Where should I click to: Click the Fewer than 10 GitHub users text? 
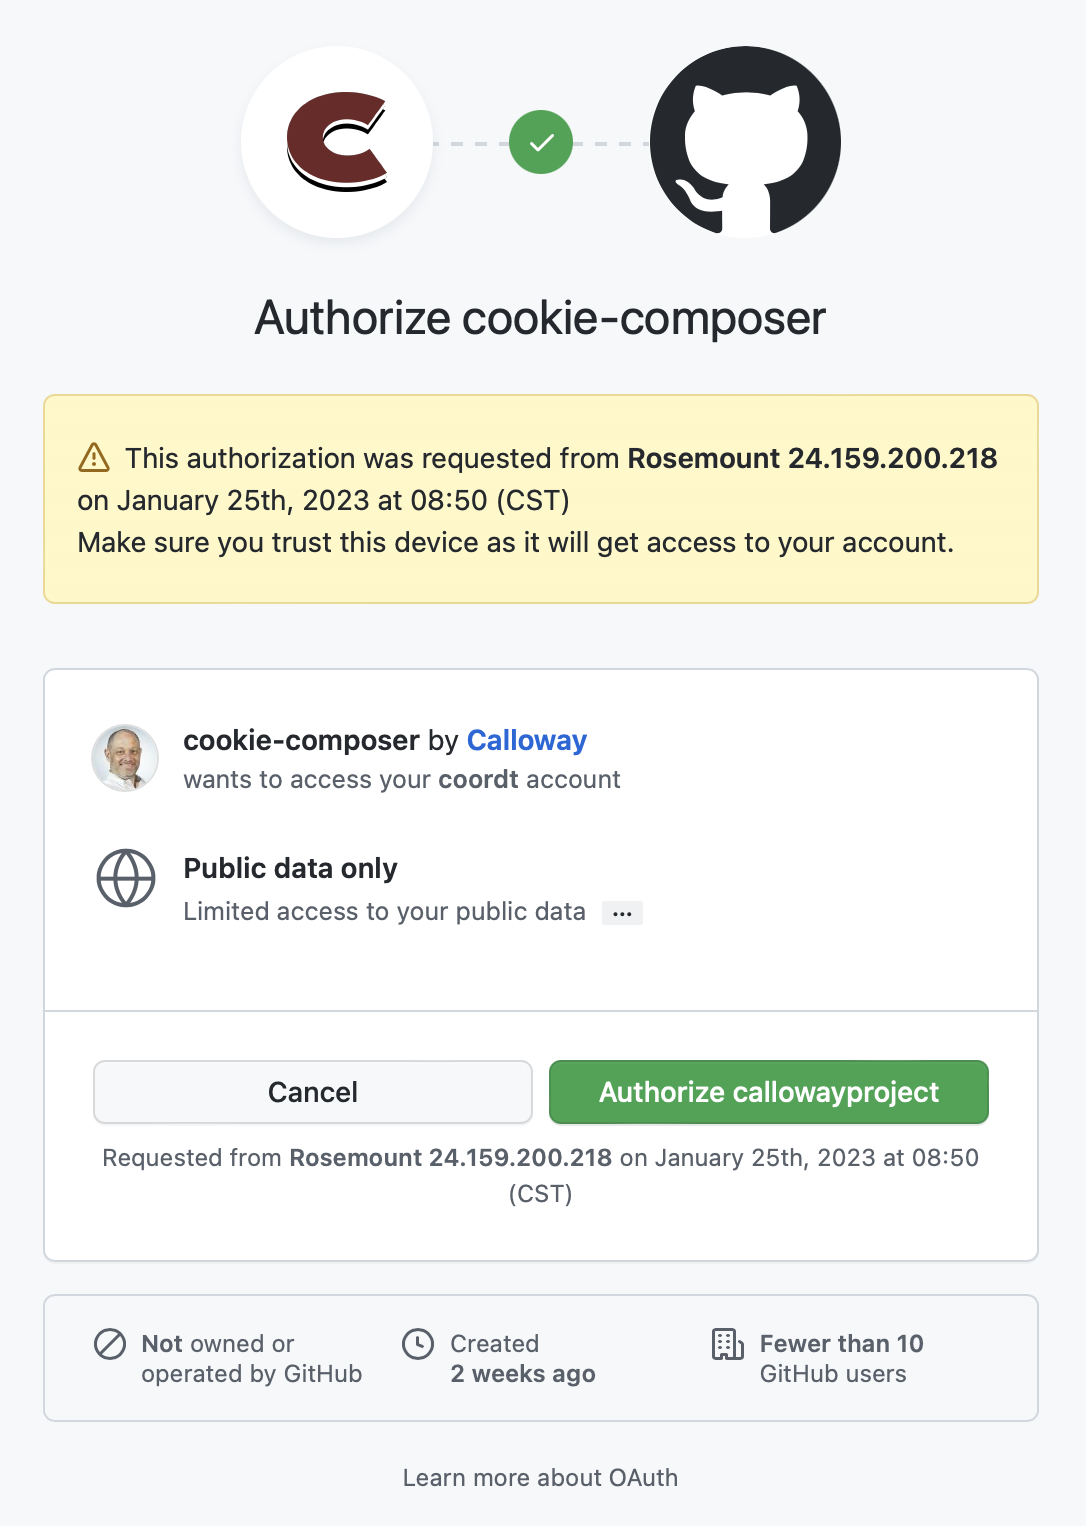(841, 1358)
